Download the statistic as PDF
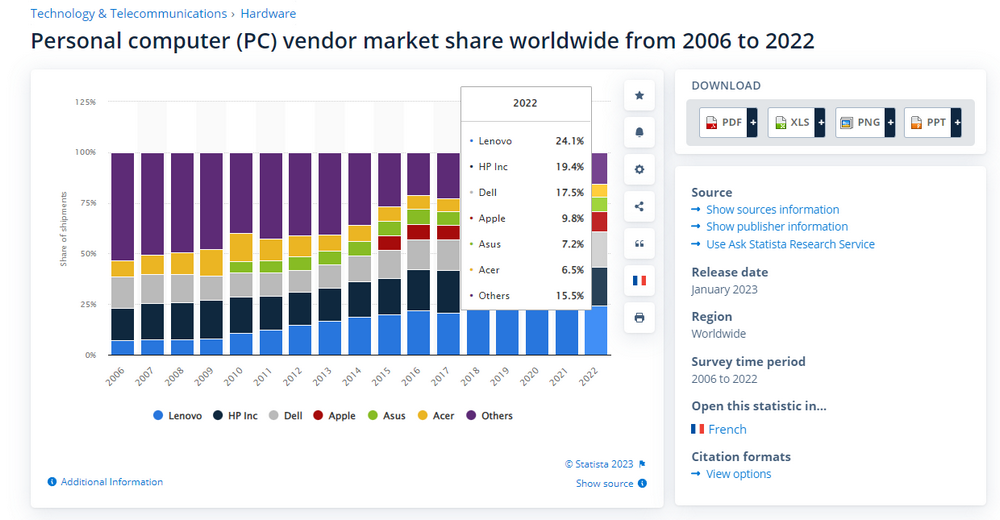Viewport: 1000px width, 520px height. (x=723, y=123)
